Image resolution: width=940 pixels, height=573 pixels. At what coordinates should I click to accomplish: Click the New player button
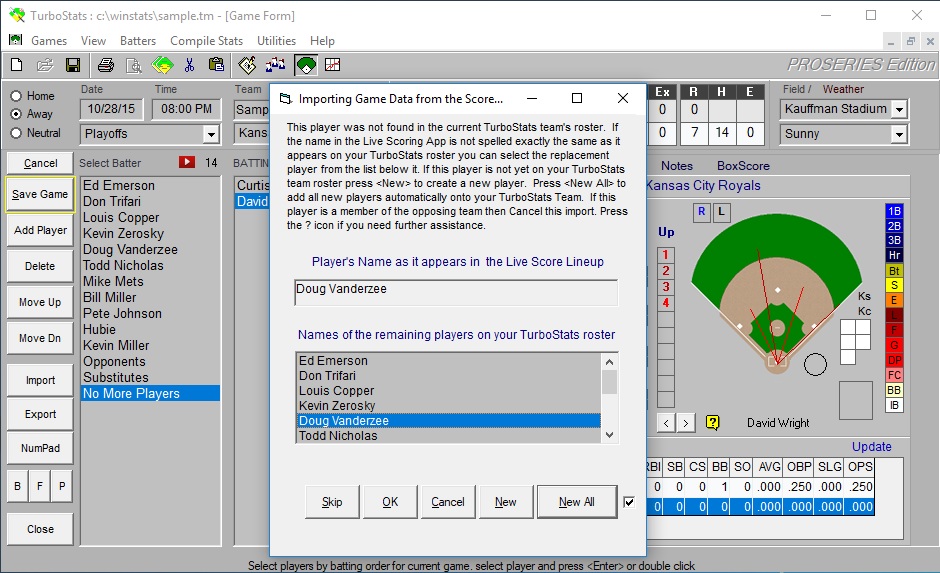coord(505,502)
